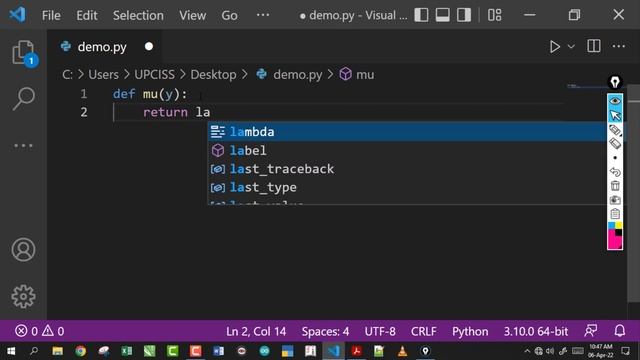The width and height of the screenshot is (640, 360).
Task: Click the trash icon in annotation toolbar
Action: [x=615, y=186]
